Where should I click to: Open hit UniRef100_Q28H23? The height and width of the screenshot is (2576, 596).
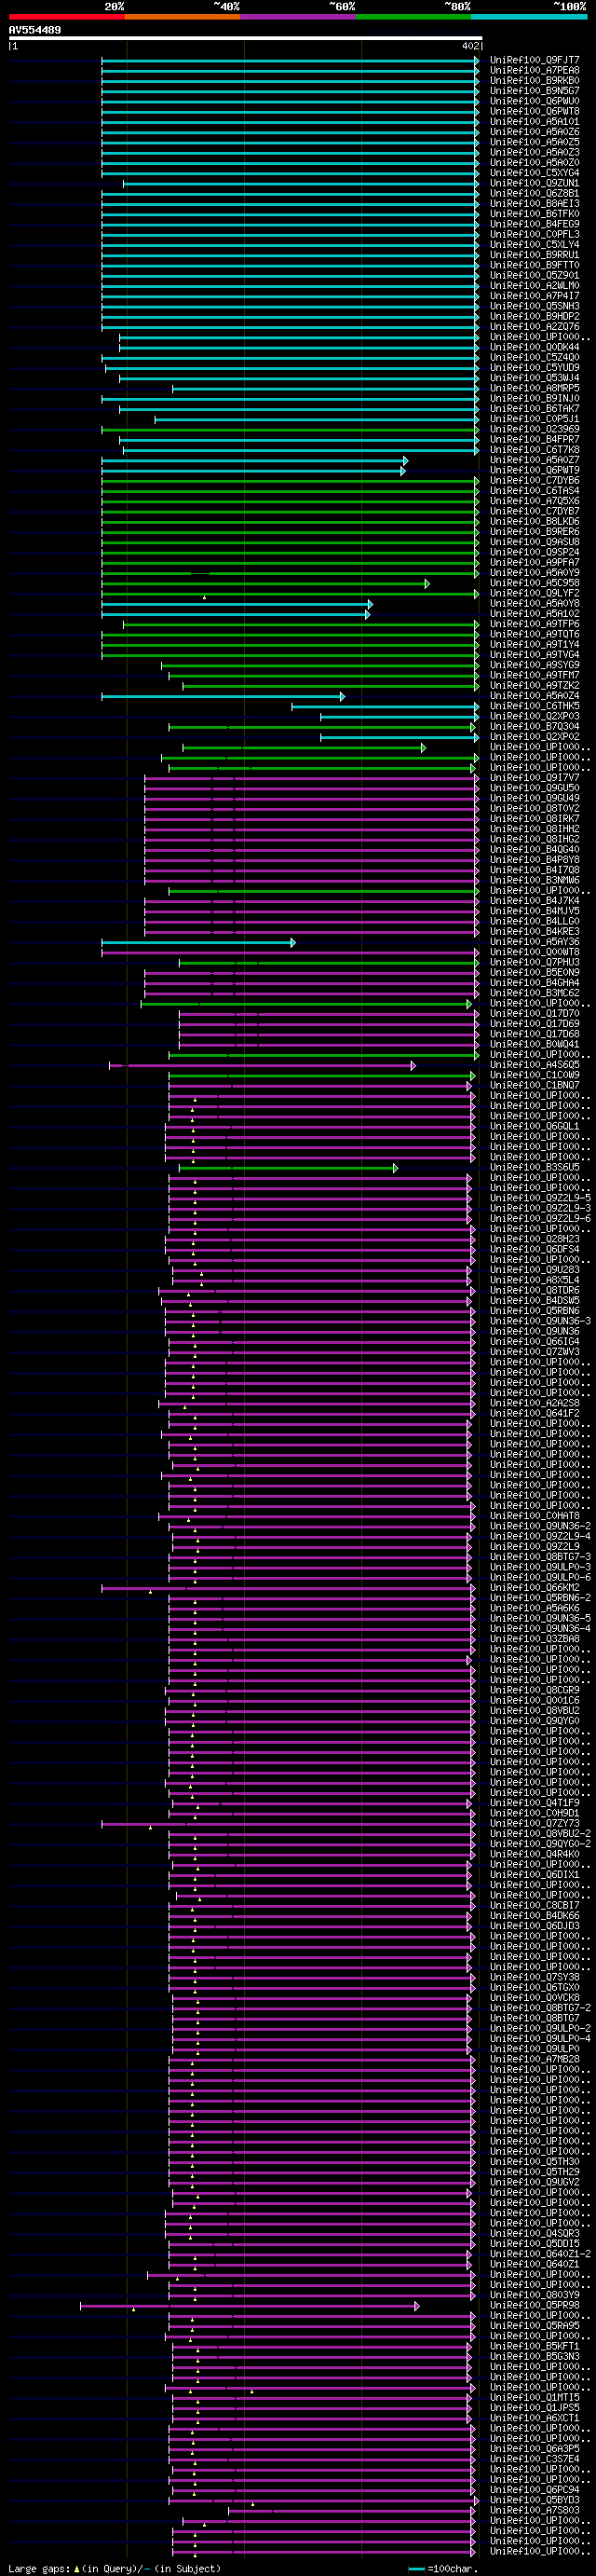[534, 1239]
